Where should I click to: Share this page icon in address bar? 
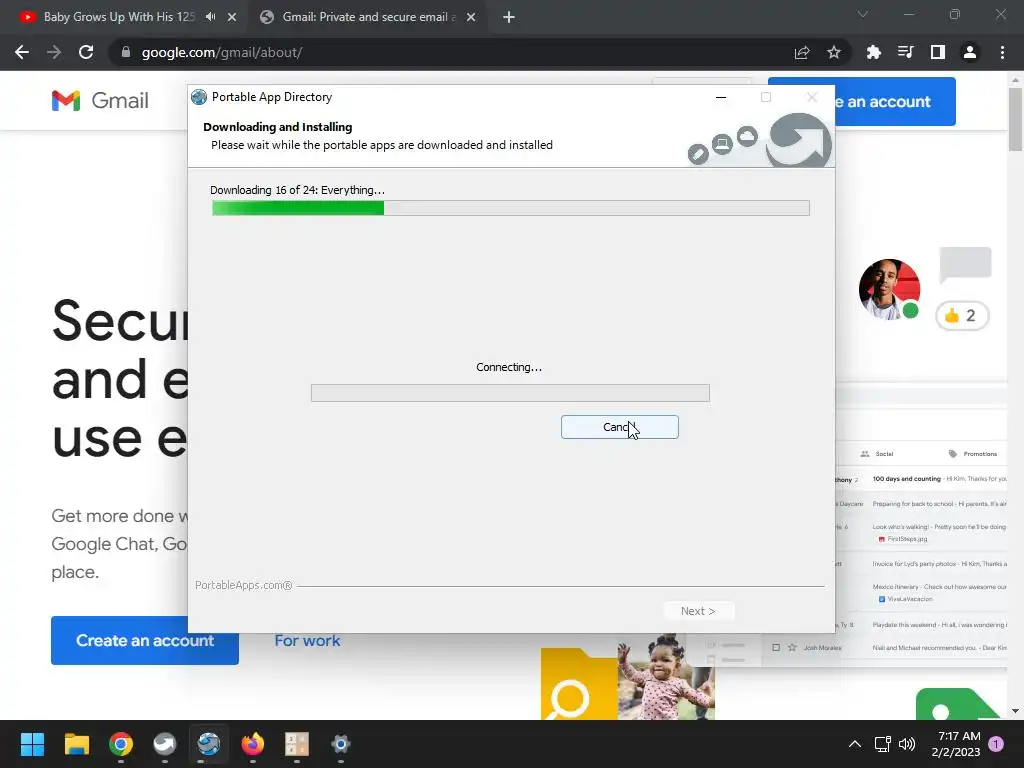click(x=802, y=52)
